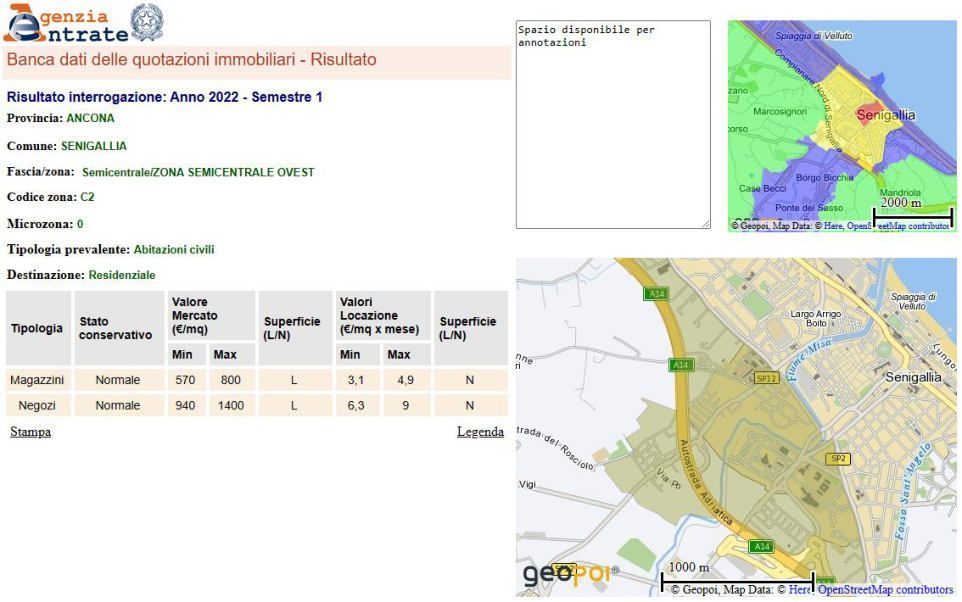962x602 pixels.
Task: Click Negozi rental minimum 6,3
Action: click(x=356, y=406)
